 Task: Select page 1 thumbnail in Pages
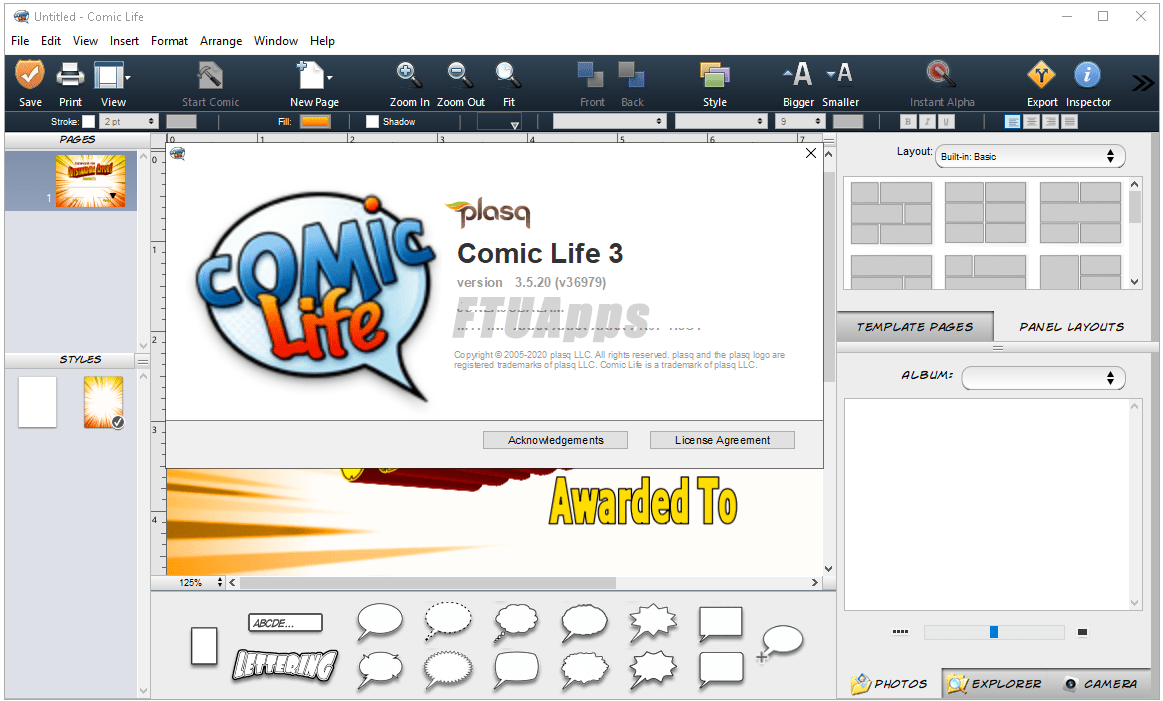point(90,181)
